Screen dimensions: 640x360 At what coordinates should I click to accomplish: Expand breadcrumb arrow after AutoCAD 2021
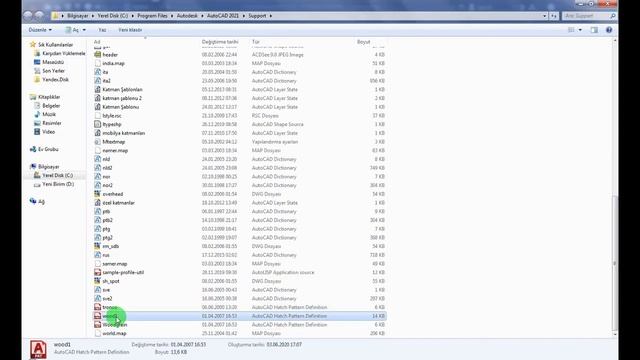click(244, 16)
